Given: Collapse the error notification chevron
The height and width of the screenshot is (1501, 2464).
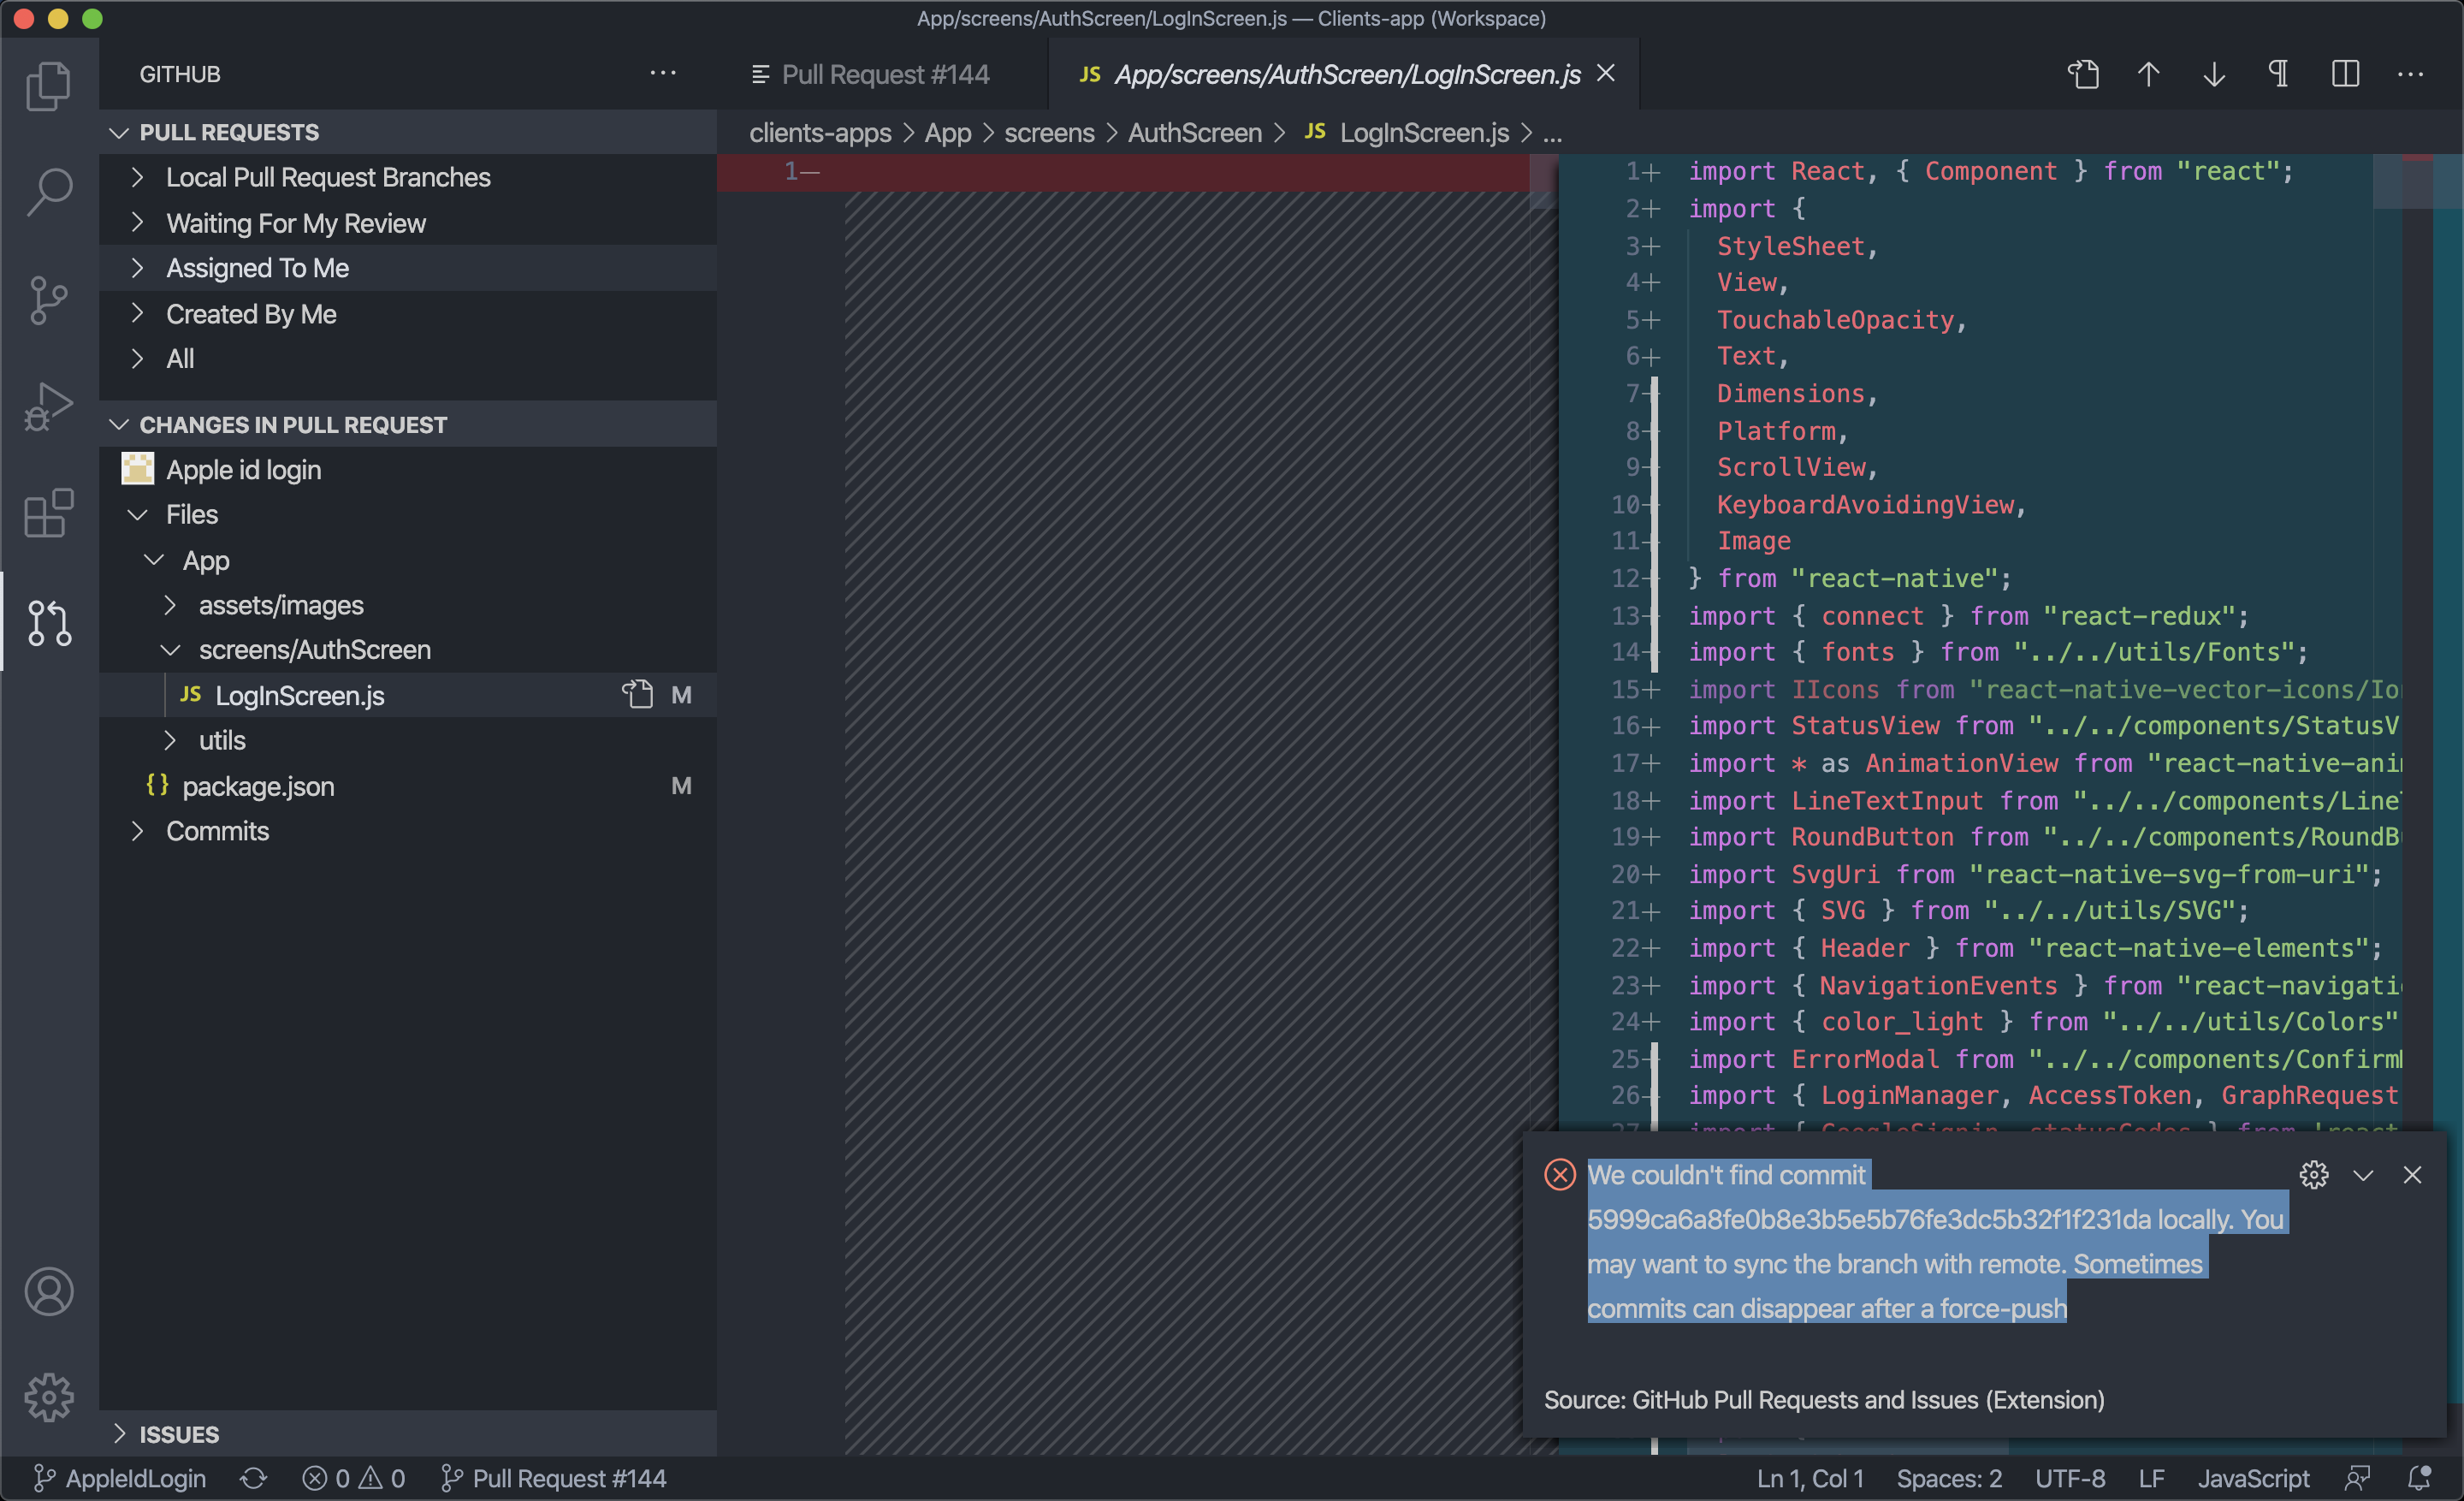Looking at the screenshot, I should (2362, 1175).
